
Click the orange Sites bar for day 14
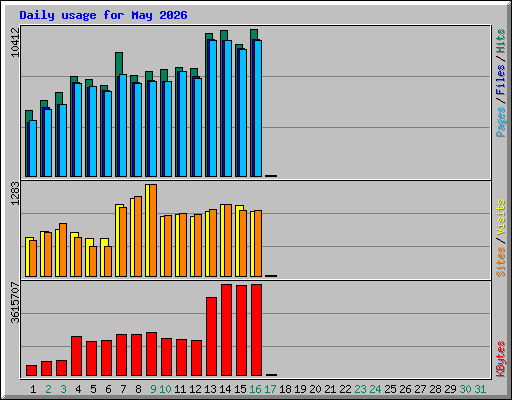pyautogui.click(x=228, y=241)
